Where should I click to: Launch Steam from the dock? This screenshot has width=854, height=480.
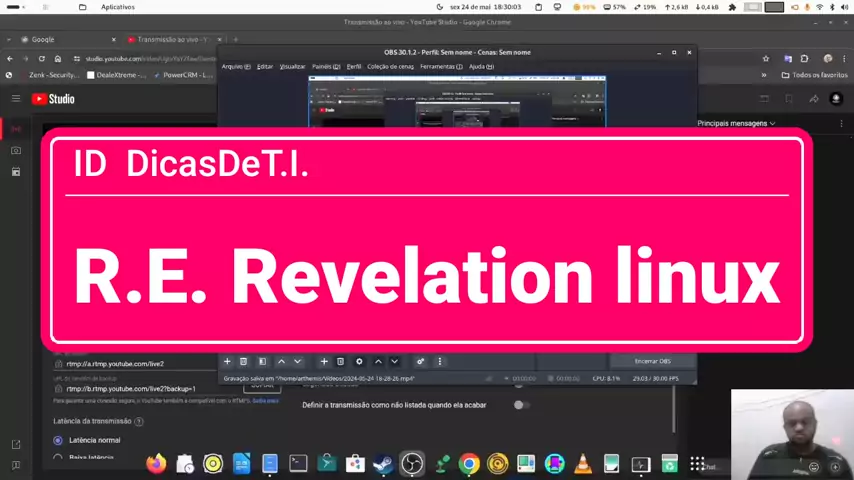point(383,463)
